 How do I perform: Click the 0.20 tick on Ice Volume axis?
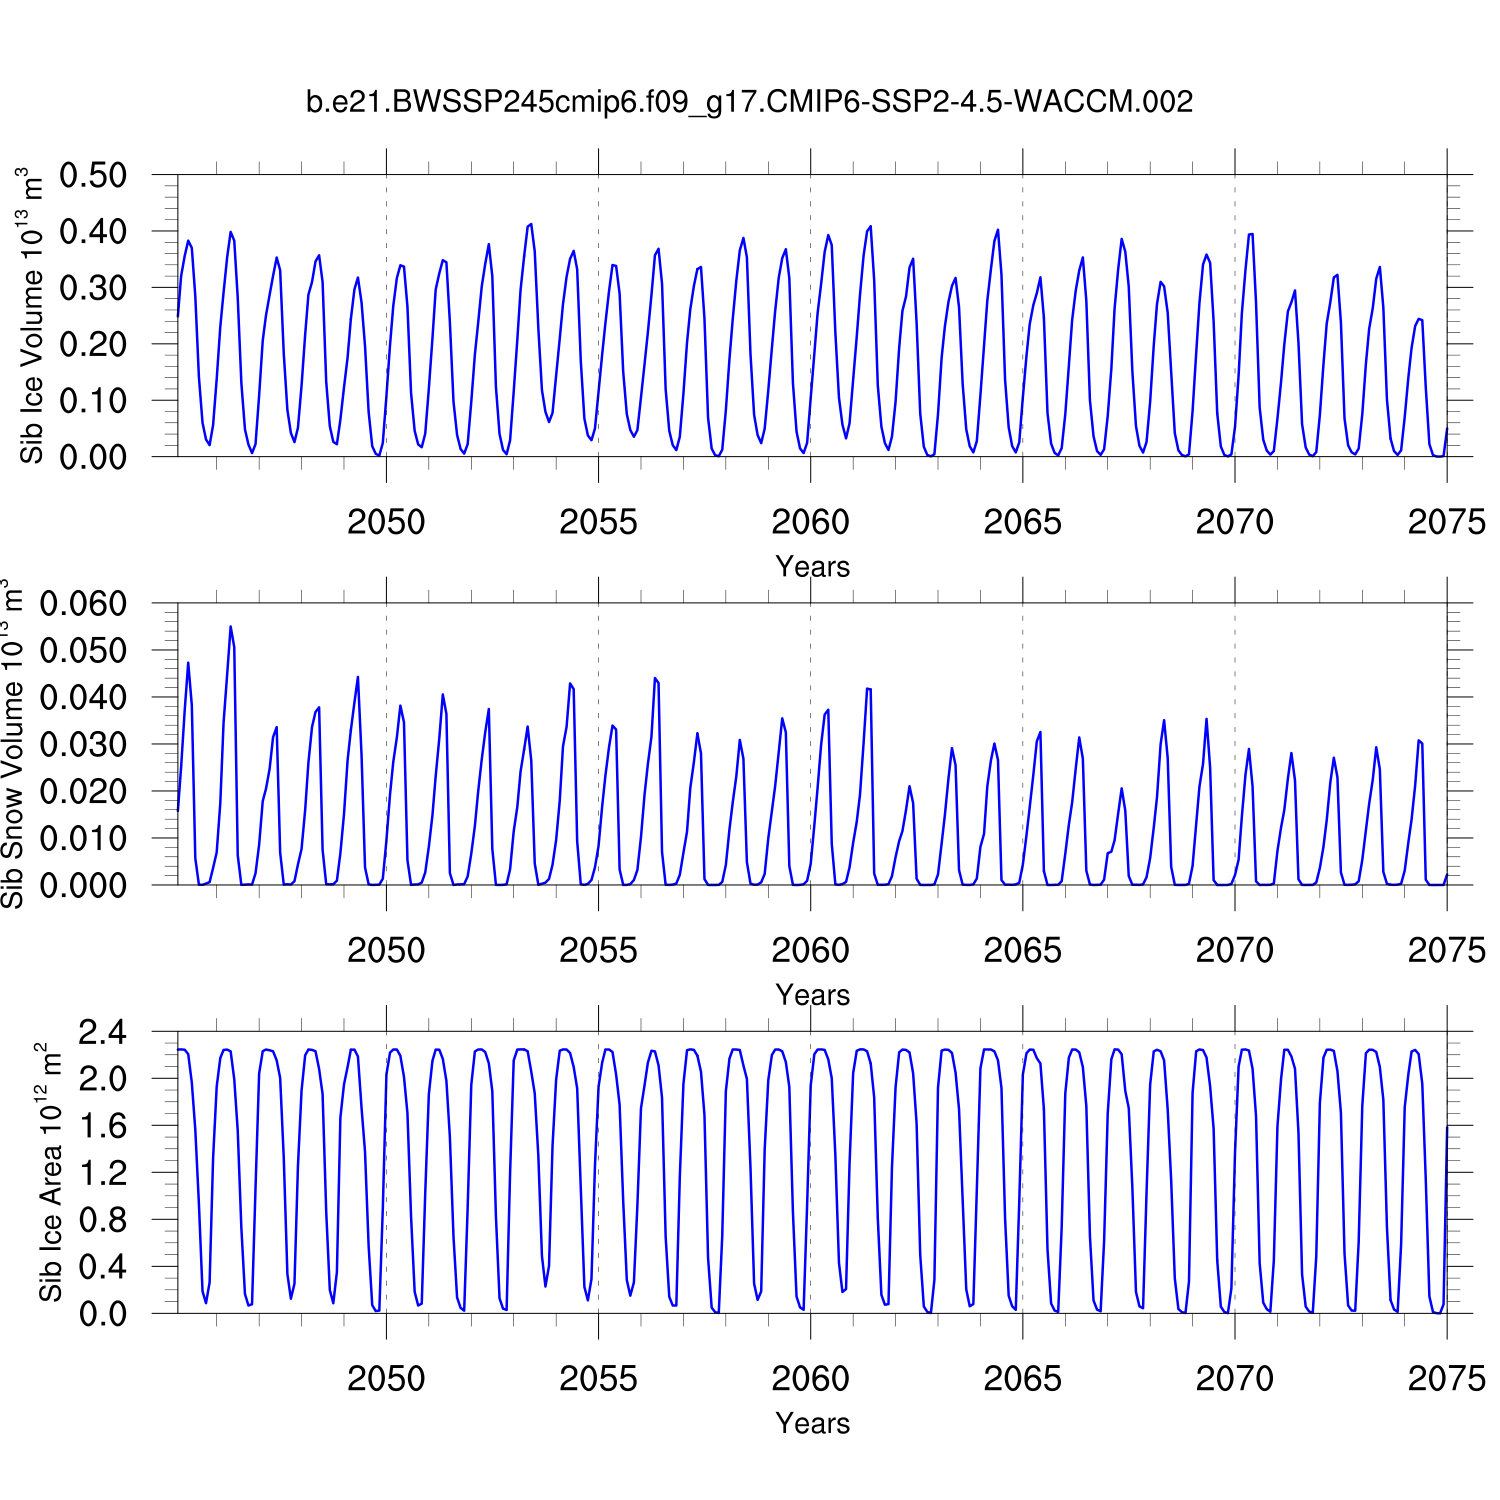click(93, 345)
